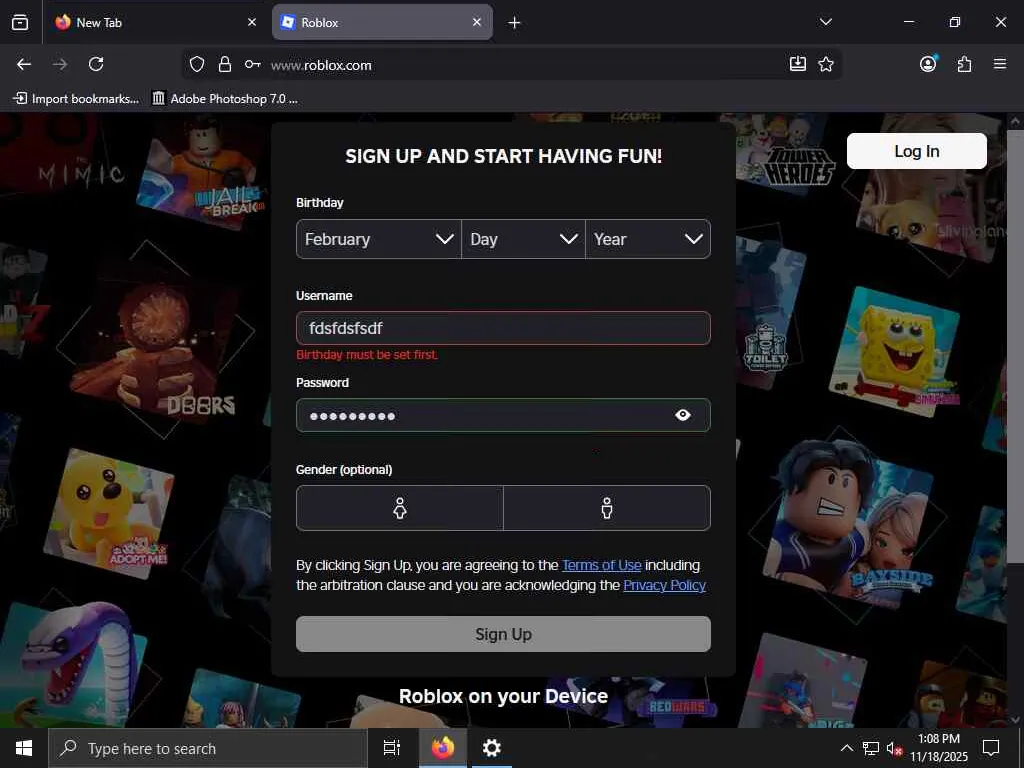Go back to the previous page
The height and width of the screenshot is (768, 1024).
click(x=24, y=64)
